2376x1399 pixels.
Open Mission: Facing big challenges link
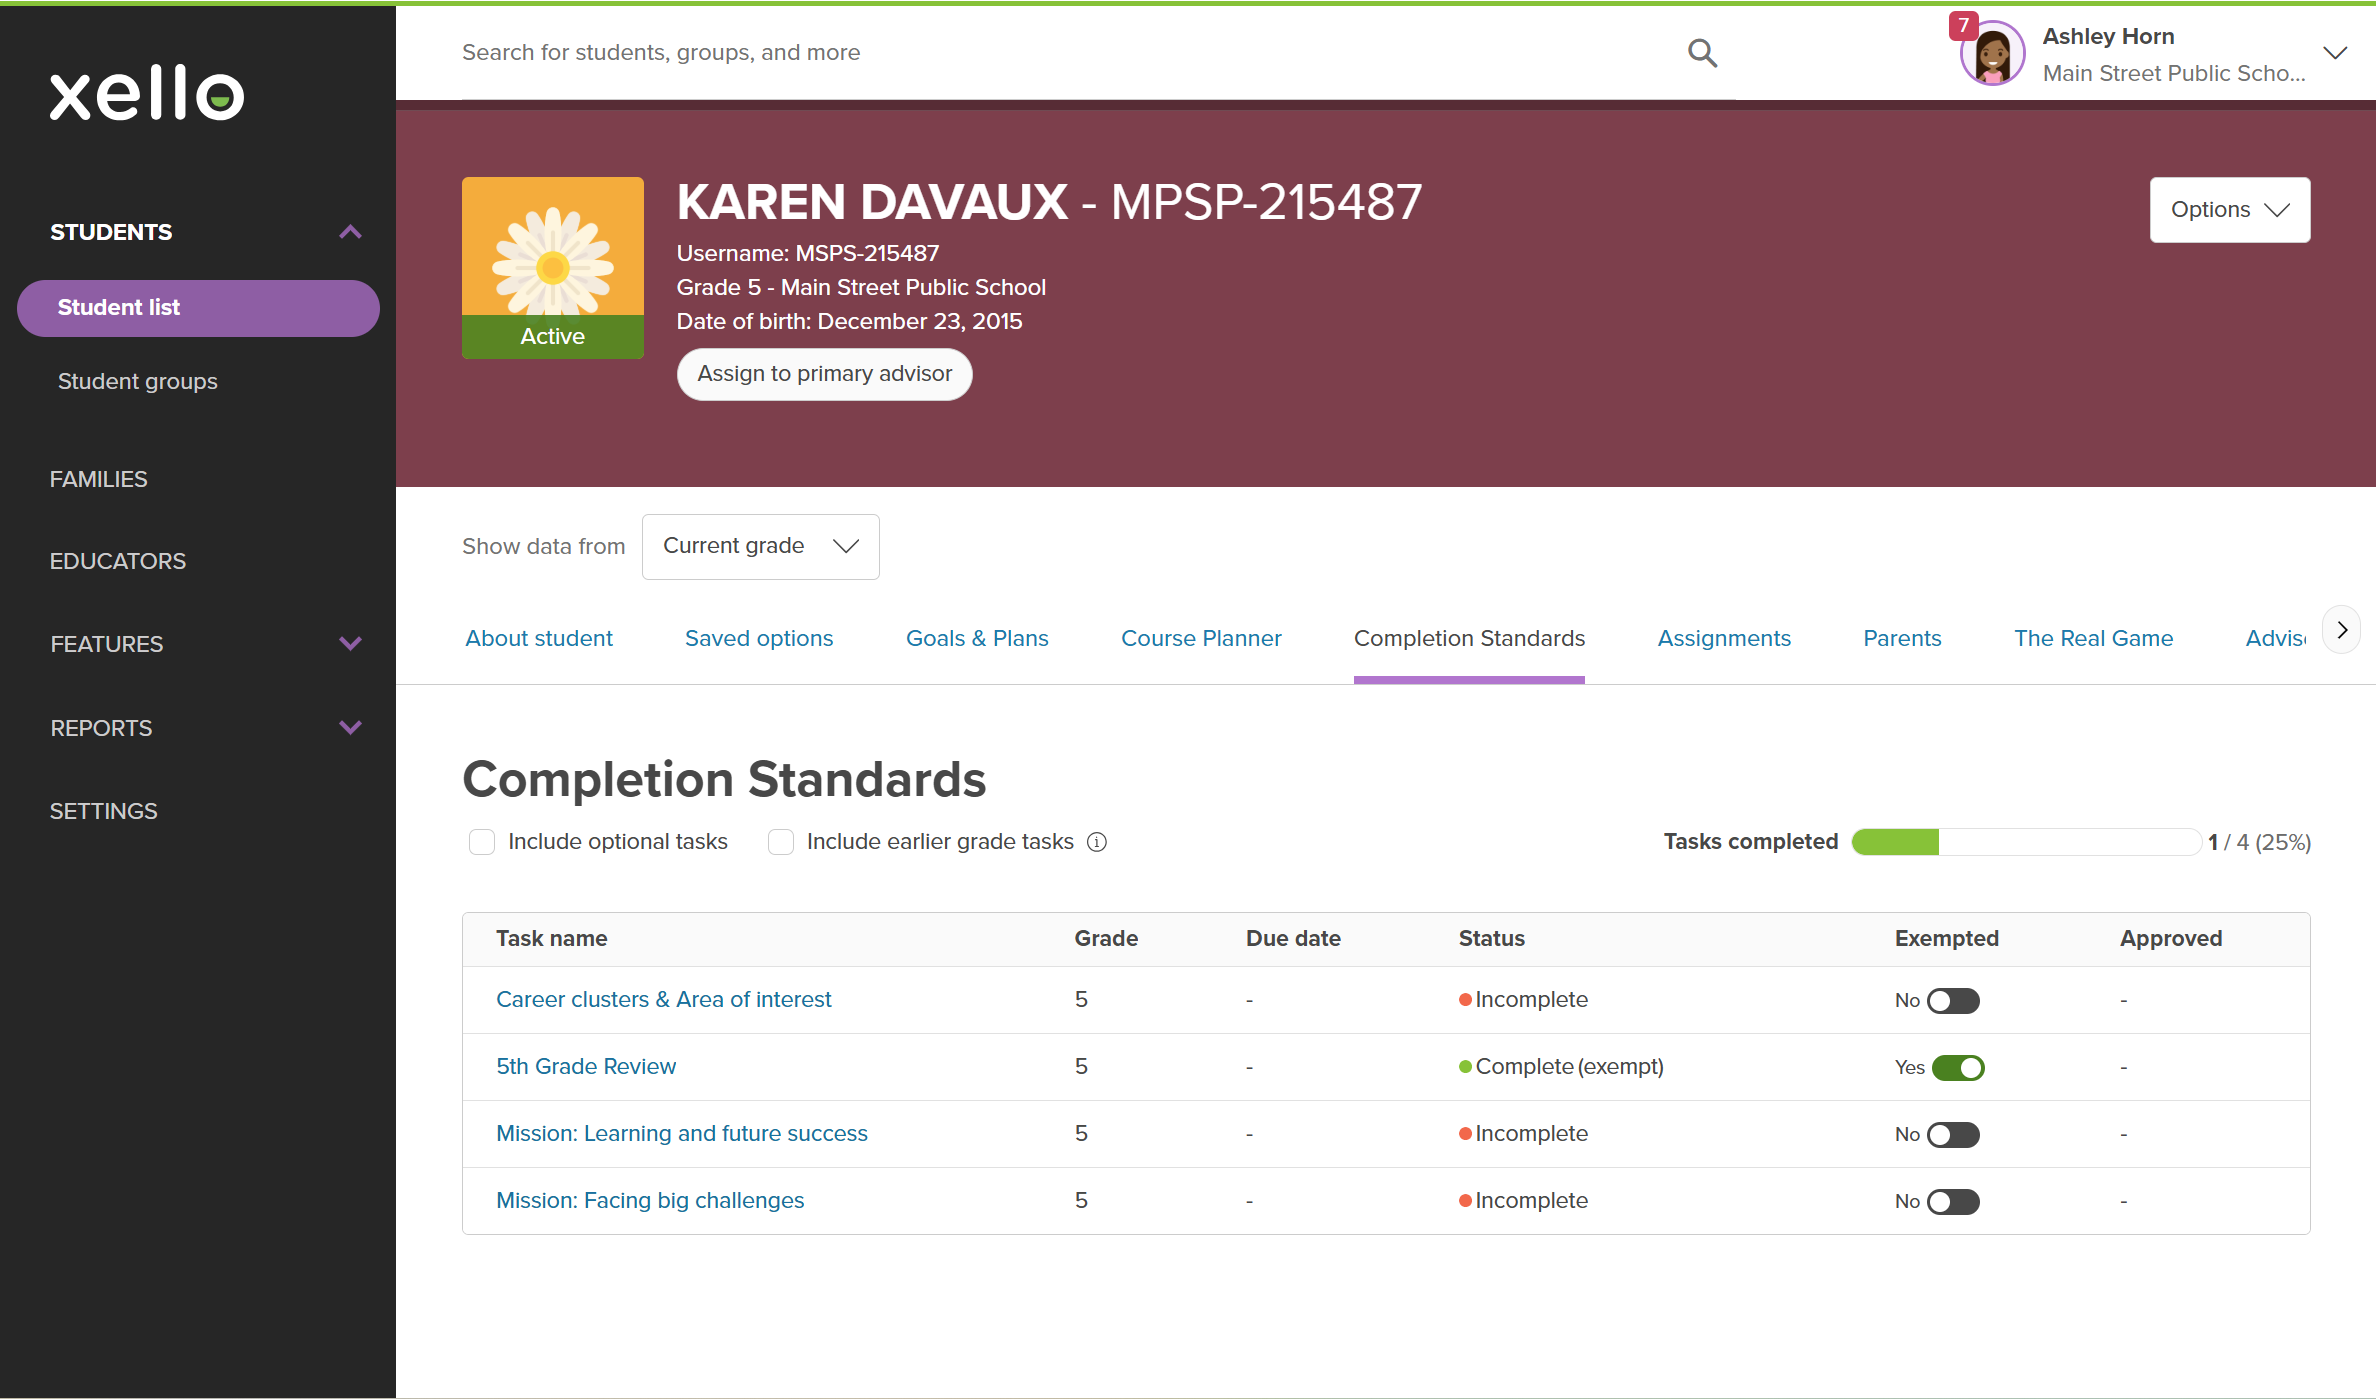(x=650, y=1200)
